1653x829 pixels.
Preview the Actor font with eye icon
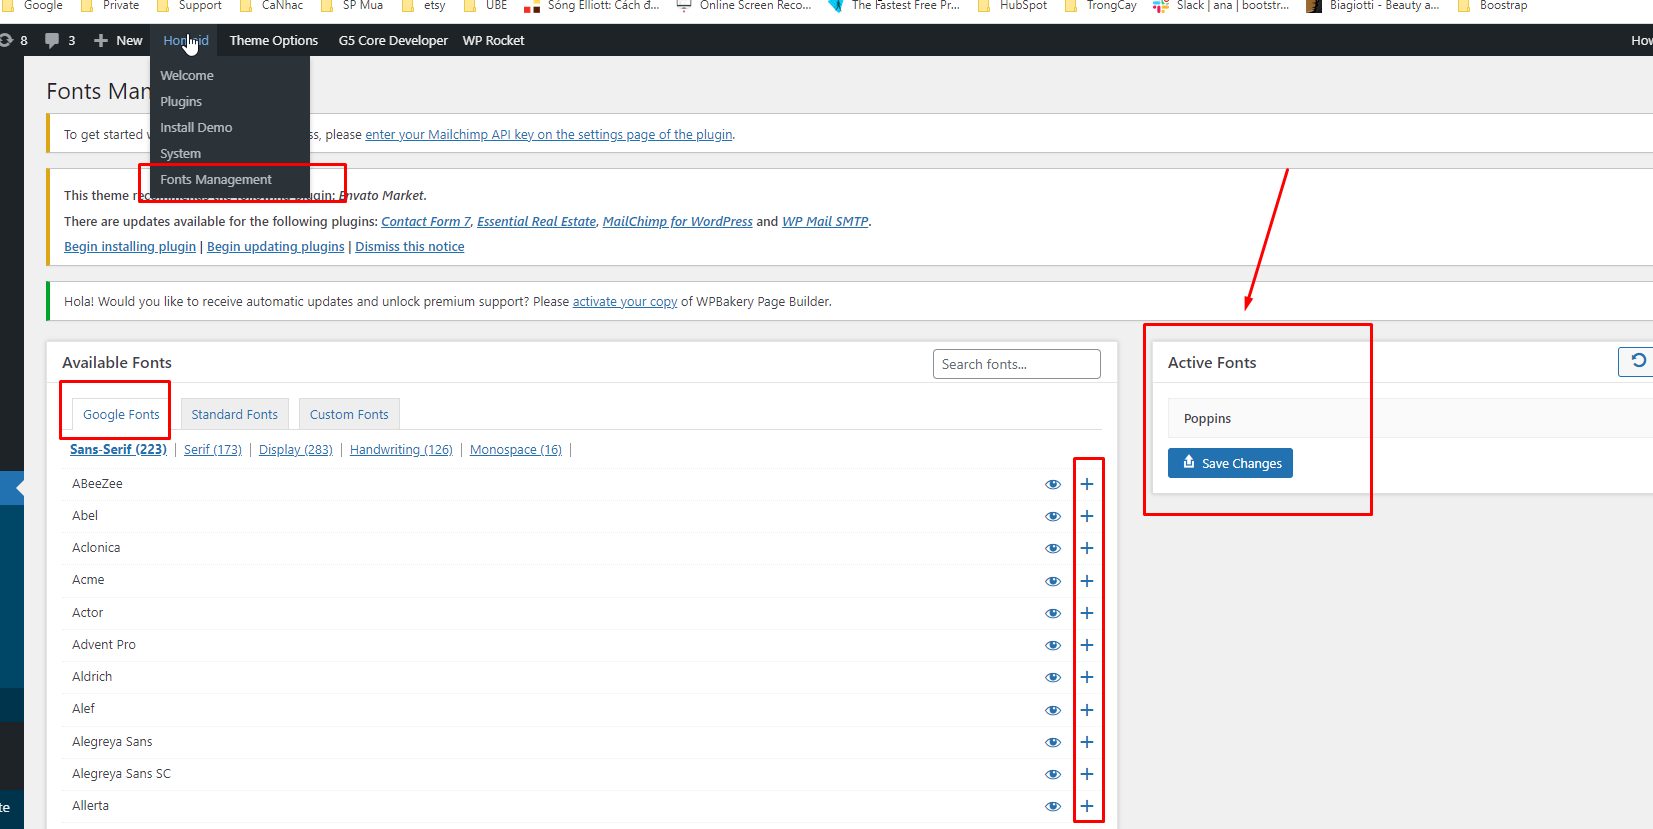[1053, 613]
